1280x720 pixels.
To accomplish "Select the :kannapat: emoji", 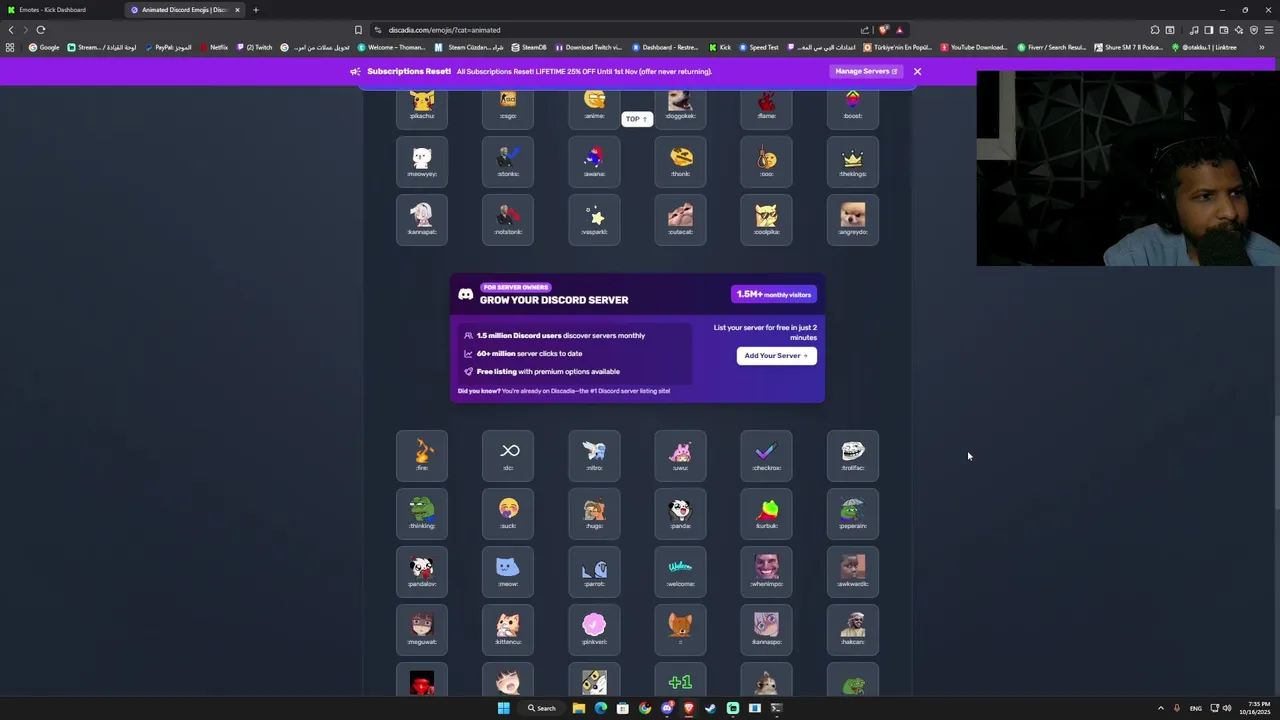I will [x=422, y=221].
